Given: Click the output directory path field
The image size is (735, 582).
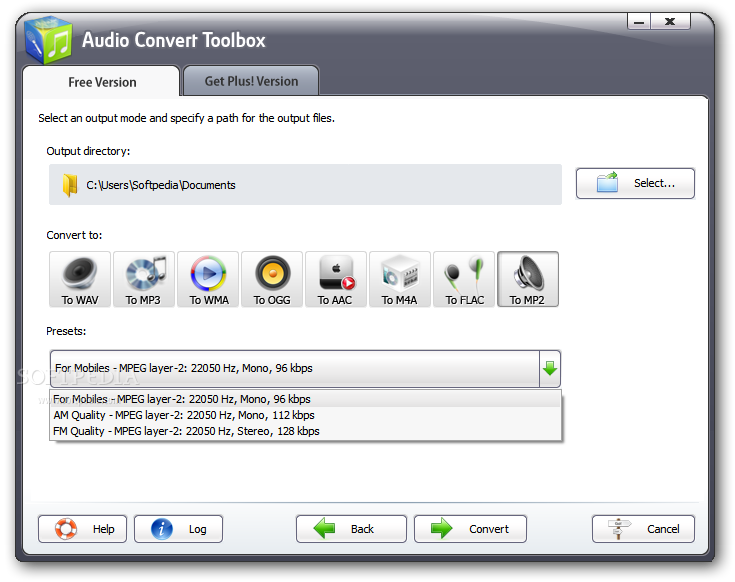Looking at the screenshot, I should [305, 185].
